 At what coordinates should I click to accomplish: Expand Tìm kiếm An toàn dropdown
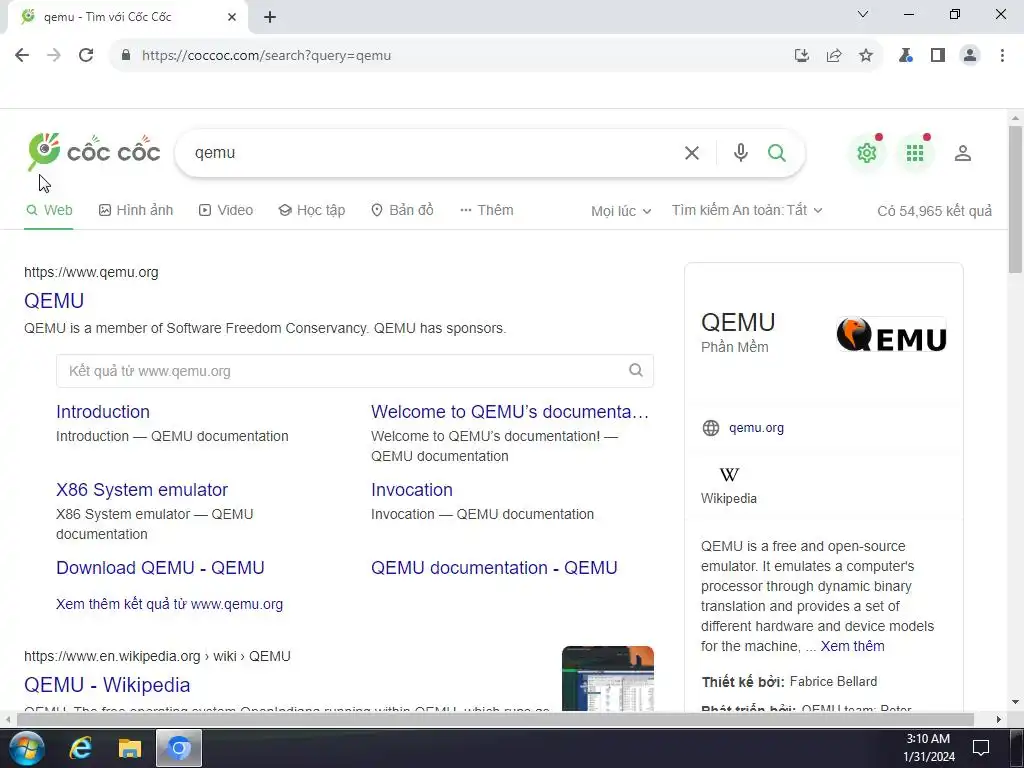[747, 210]
